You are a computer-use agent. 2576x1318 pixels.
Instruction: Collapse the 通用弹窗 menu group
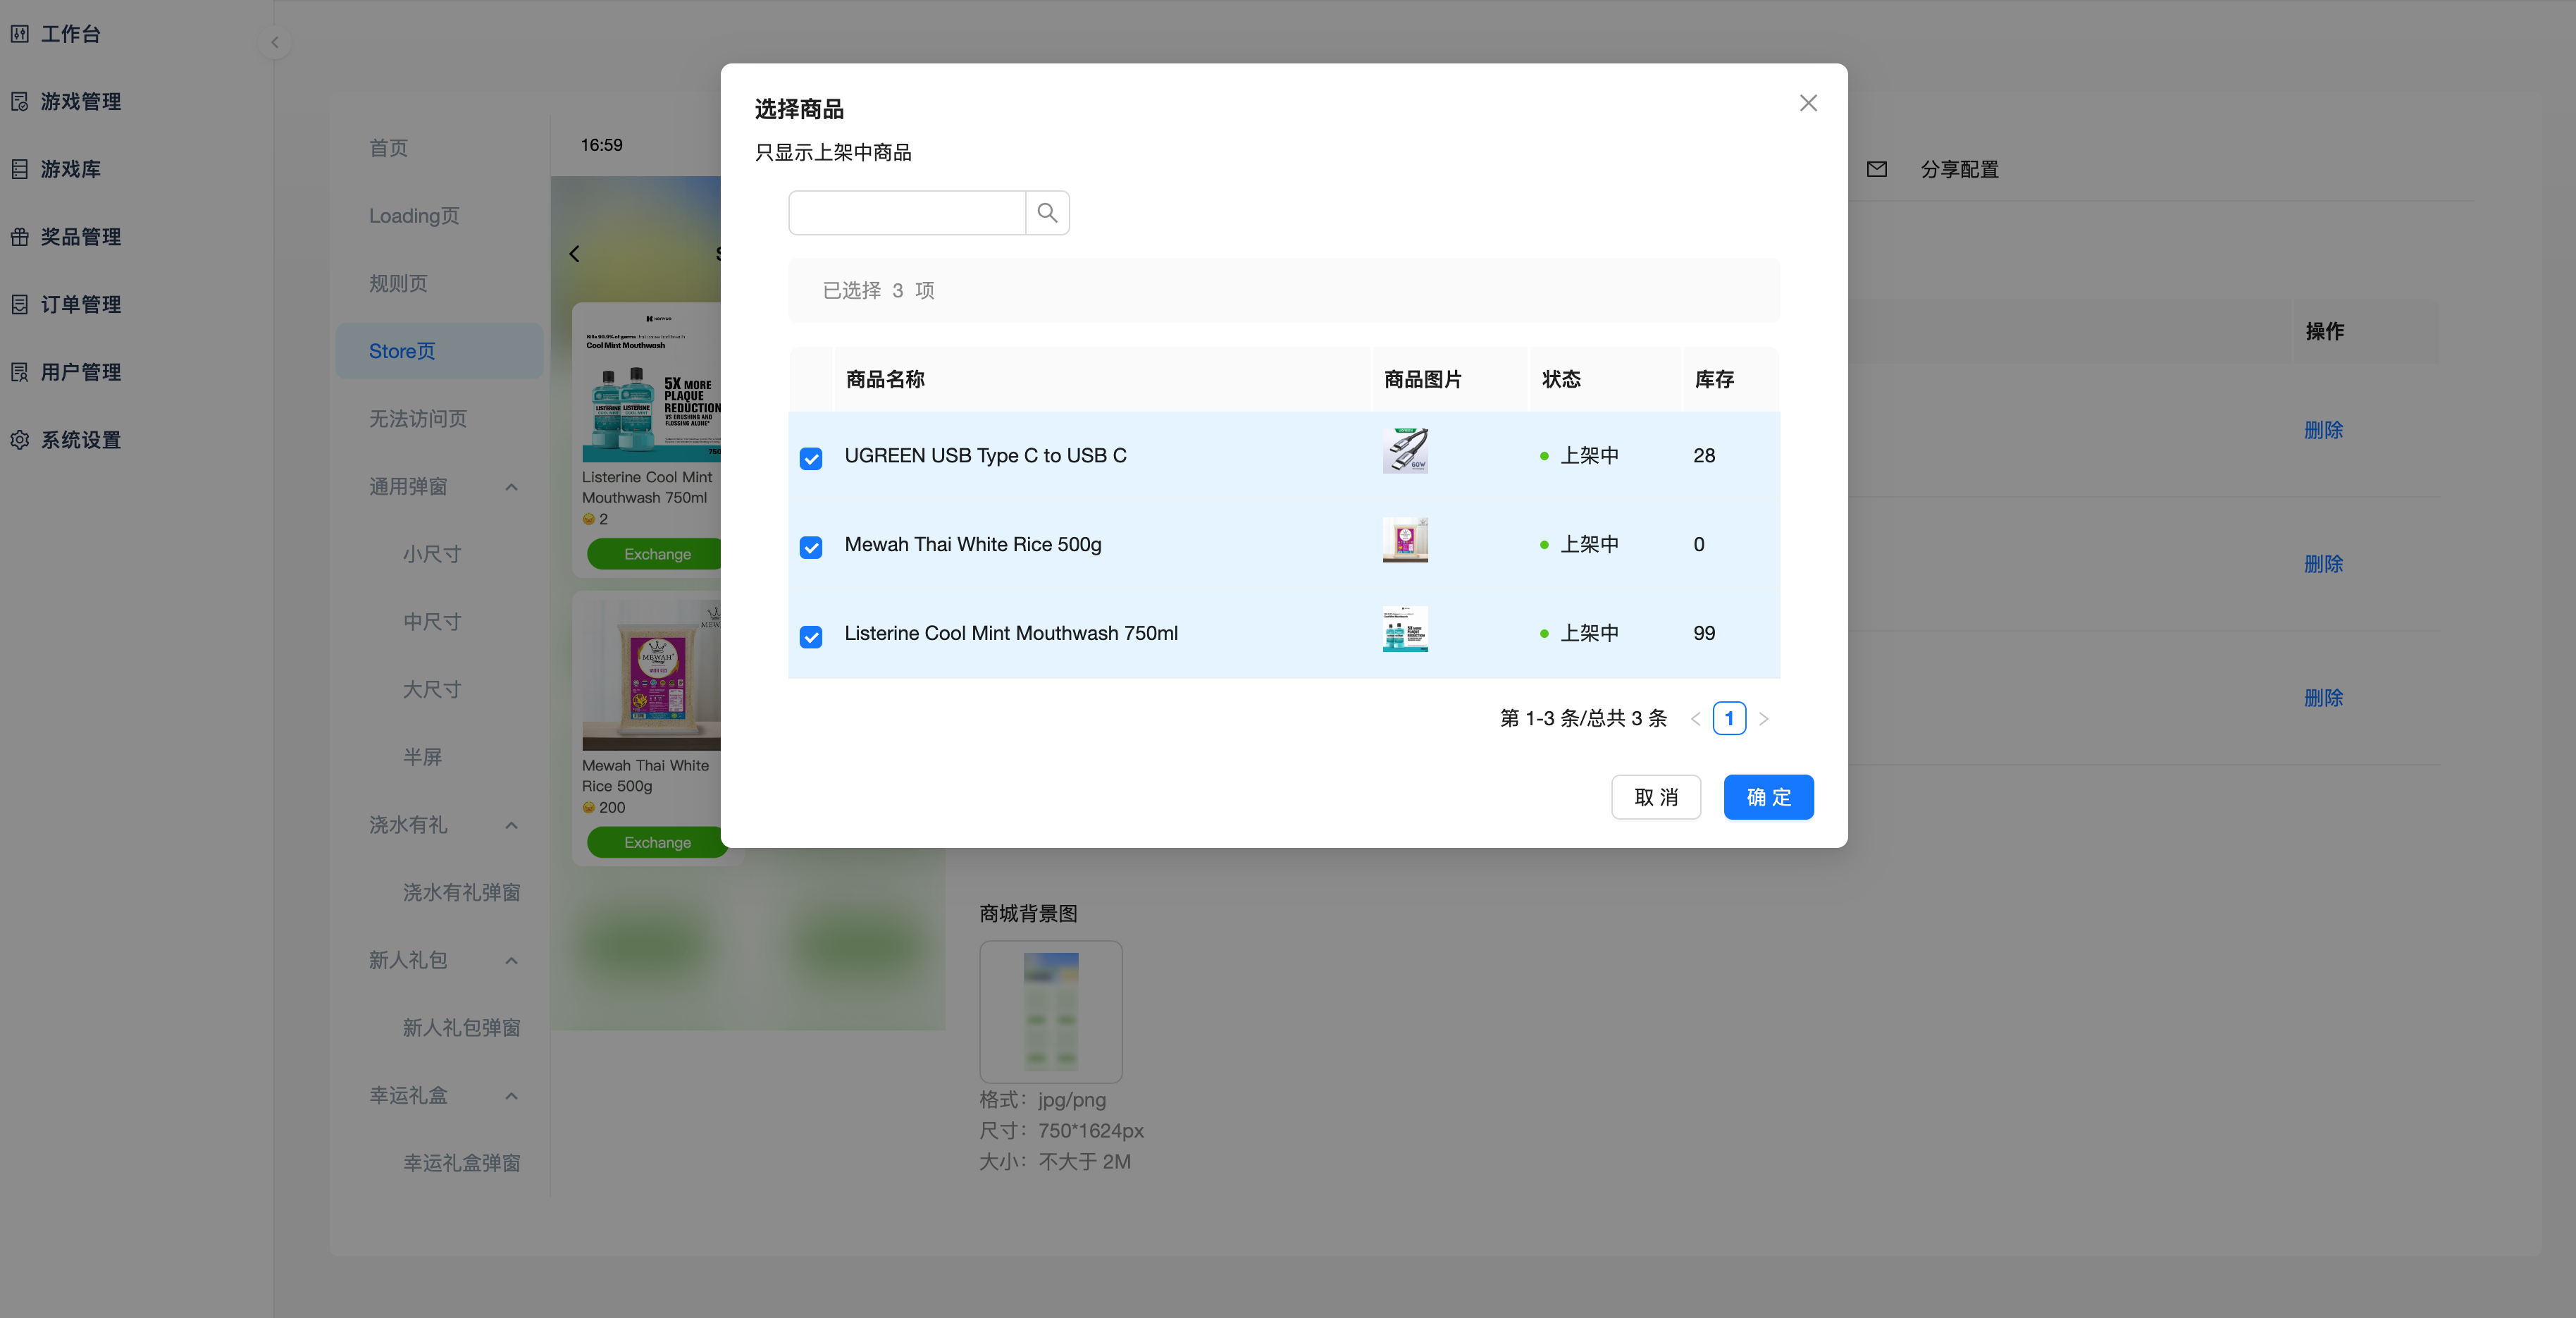[x=511, y=487]
